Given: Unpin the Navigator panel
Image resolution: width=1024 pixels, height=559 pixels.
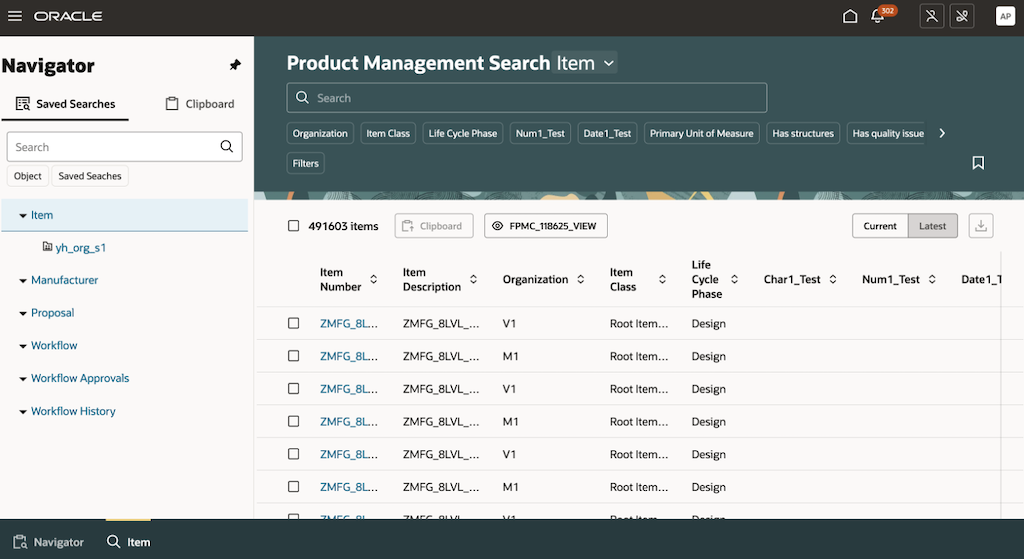Looking at the screenshot, I should (x=235, y=65).
